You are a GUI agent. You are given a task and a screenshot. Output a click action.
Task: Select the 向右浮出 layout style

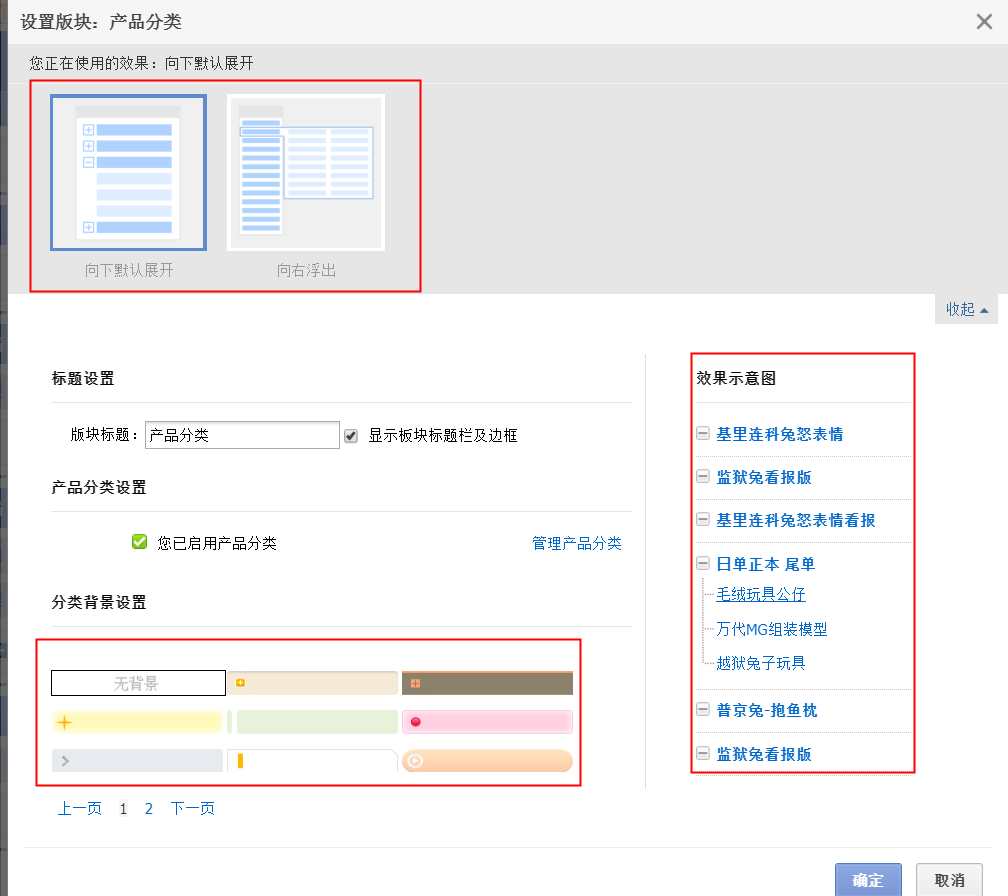305,172
